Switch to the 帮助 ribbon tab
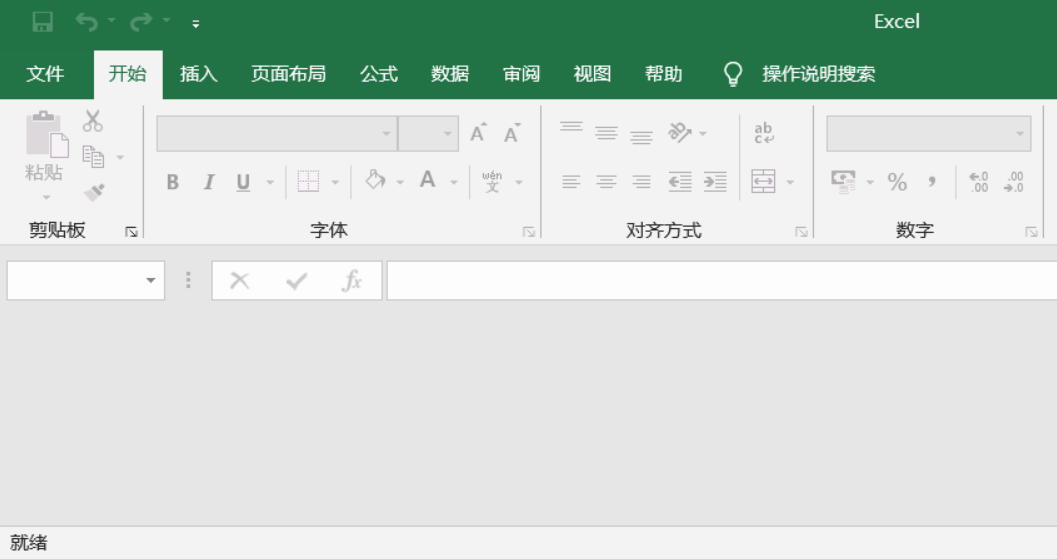The width and height of the screenshot is (1057, 559). pyautogui.click(x=664, y=73)
